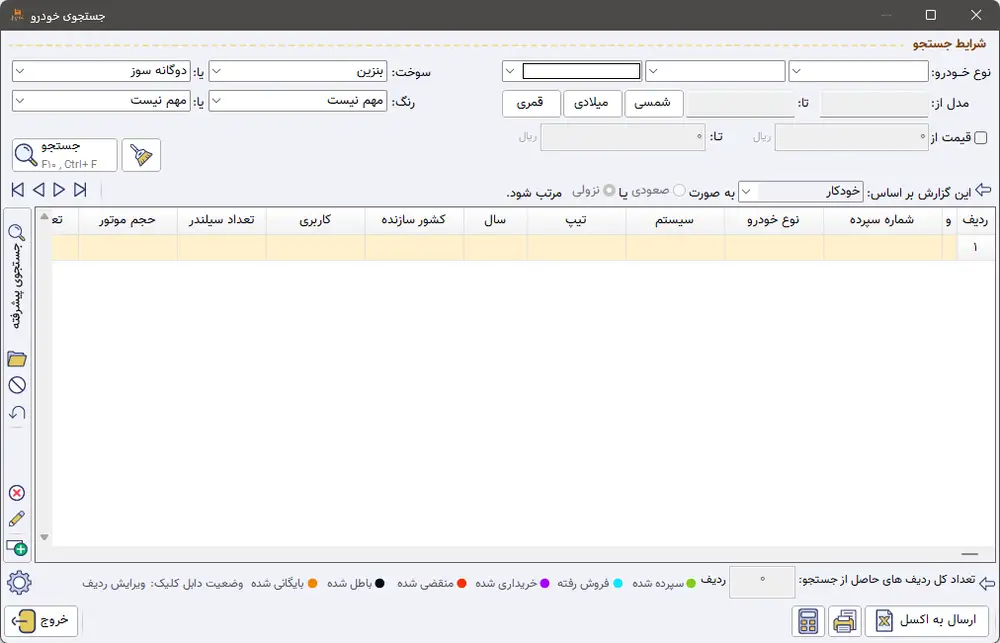The height and width of the screenshot is (643, 1000).
Task: Click the pencil edit icon in sidebar
Action: [17, 519]
